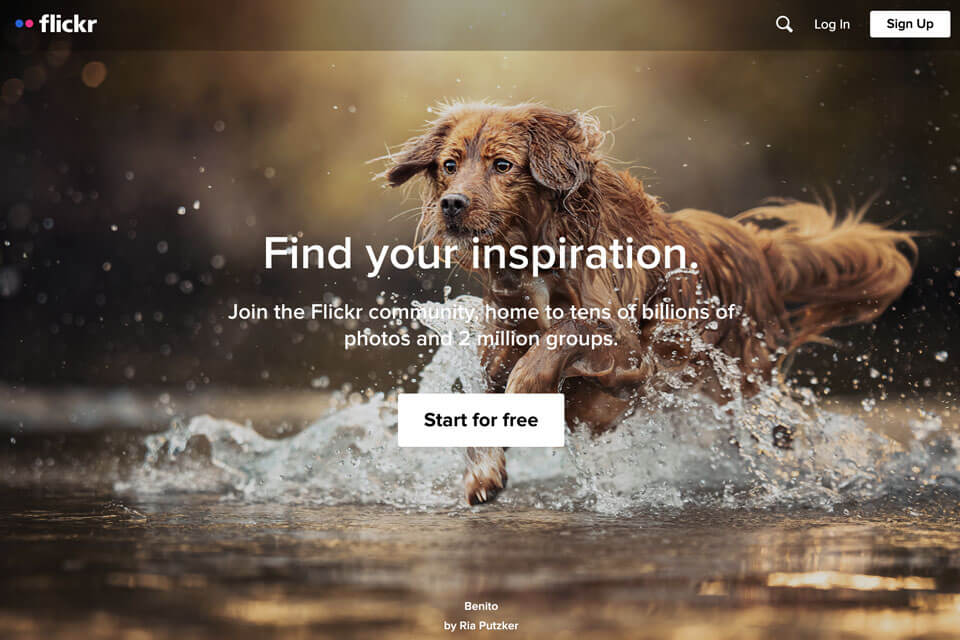Open the search magnifier icon
This screenshot has width=960, height=640.
[x=784, y=24]
